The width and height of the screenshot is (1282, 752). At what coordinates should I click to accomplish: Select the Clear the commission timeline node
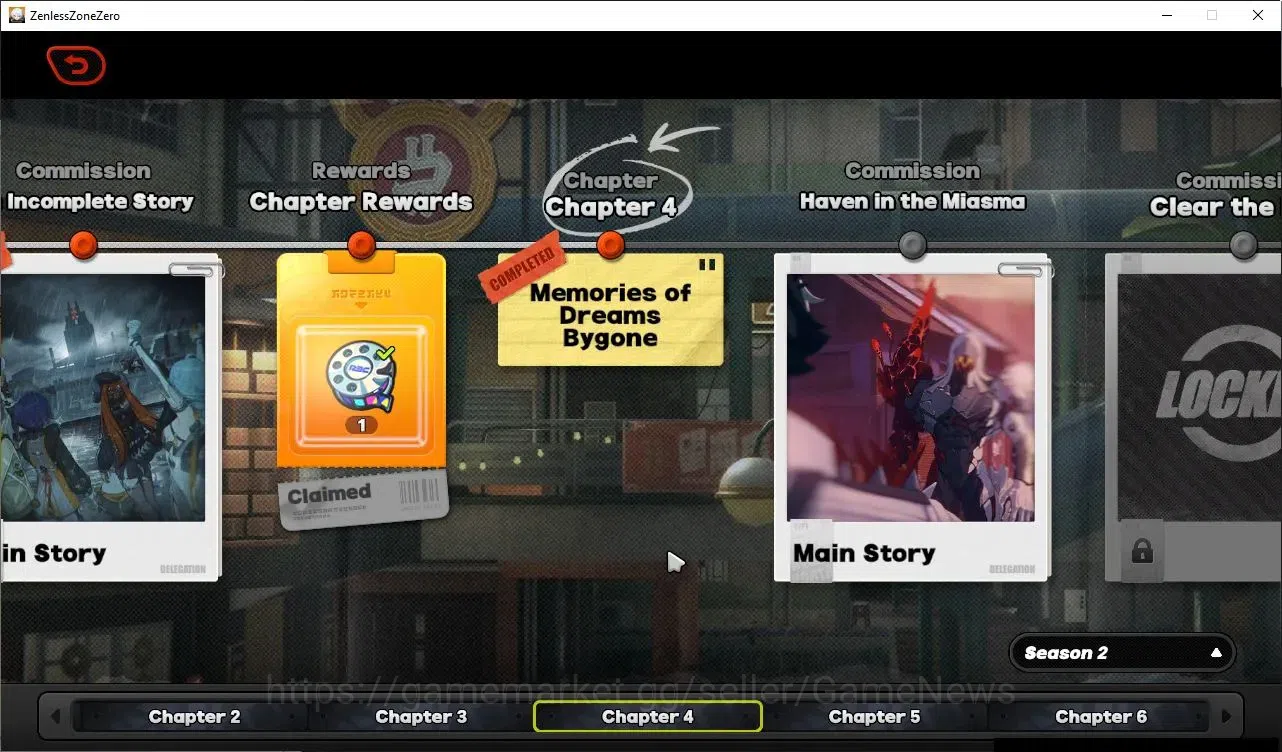[1243, 244]
